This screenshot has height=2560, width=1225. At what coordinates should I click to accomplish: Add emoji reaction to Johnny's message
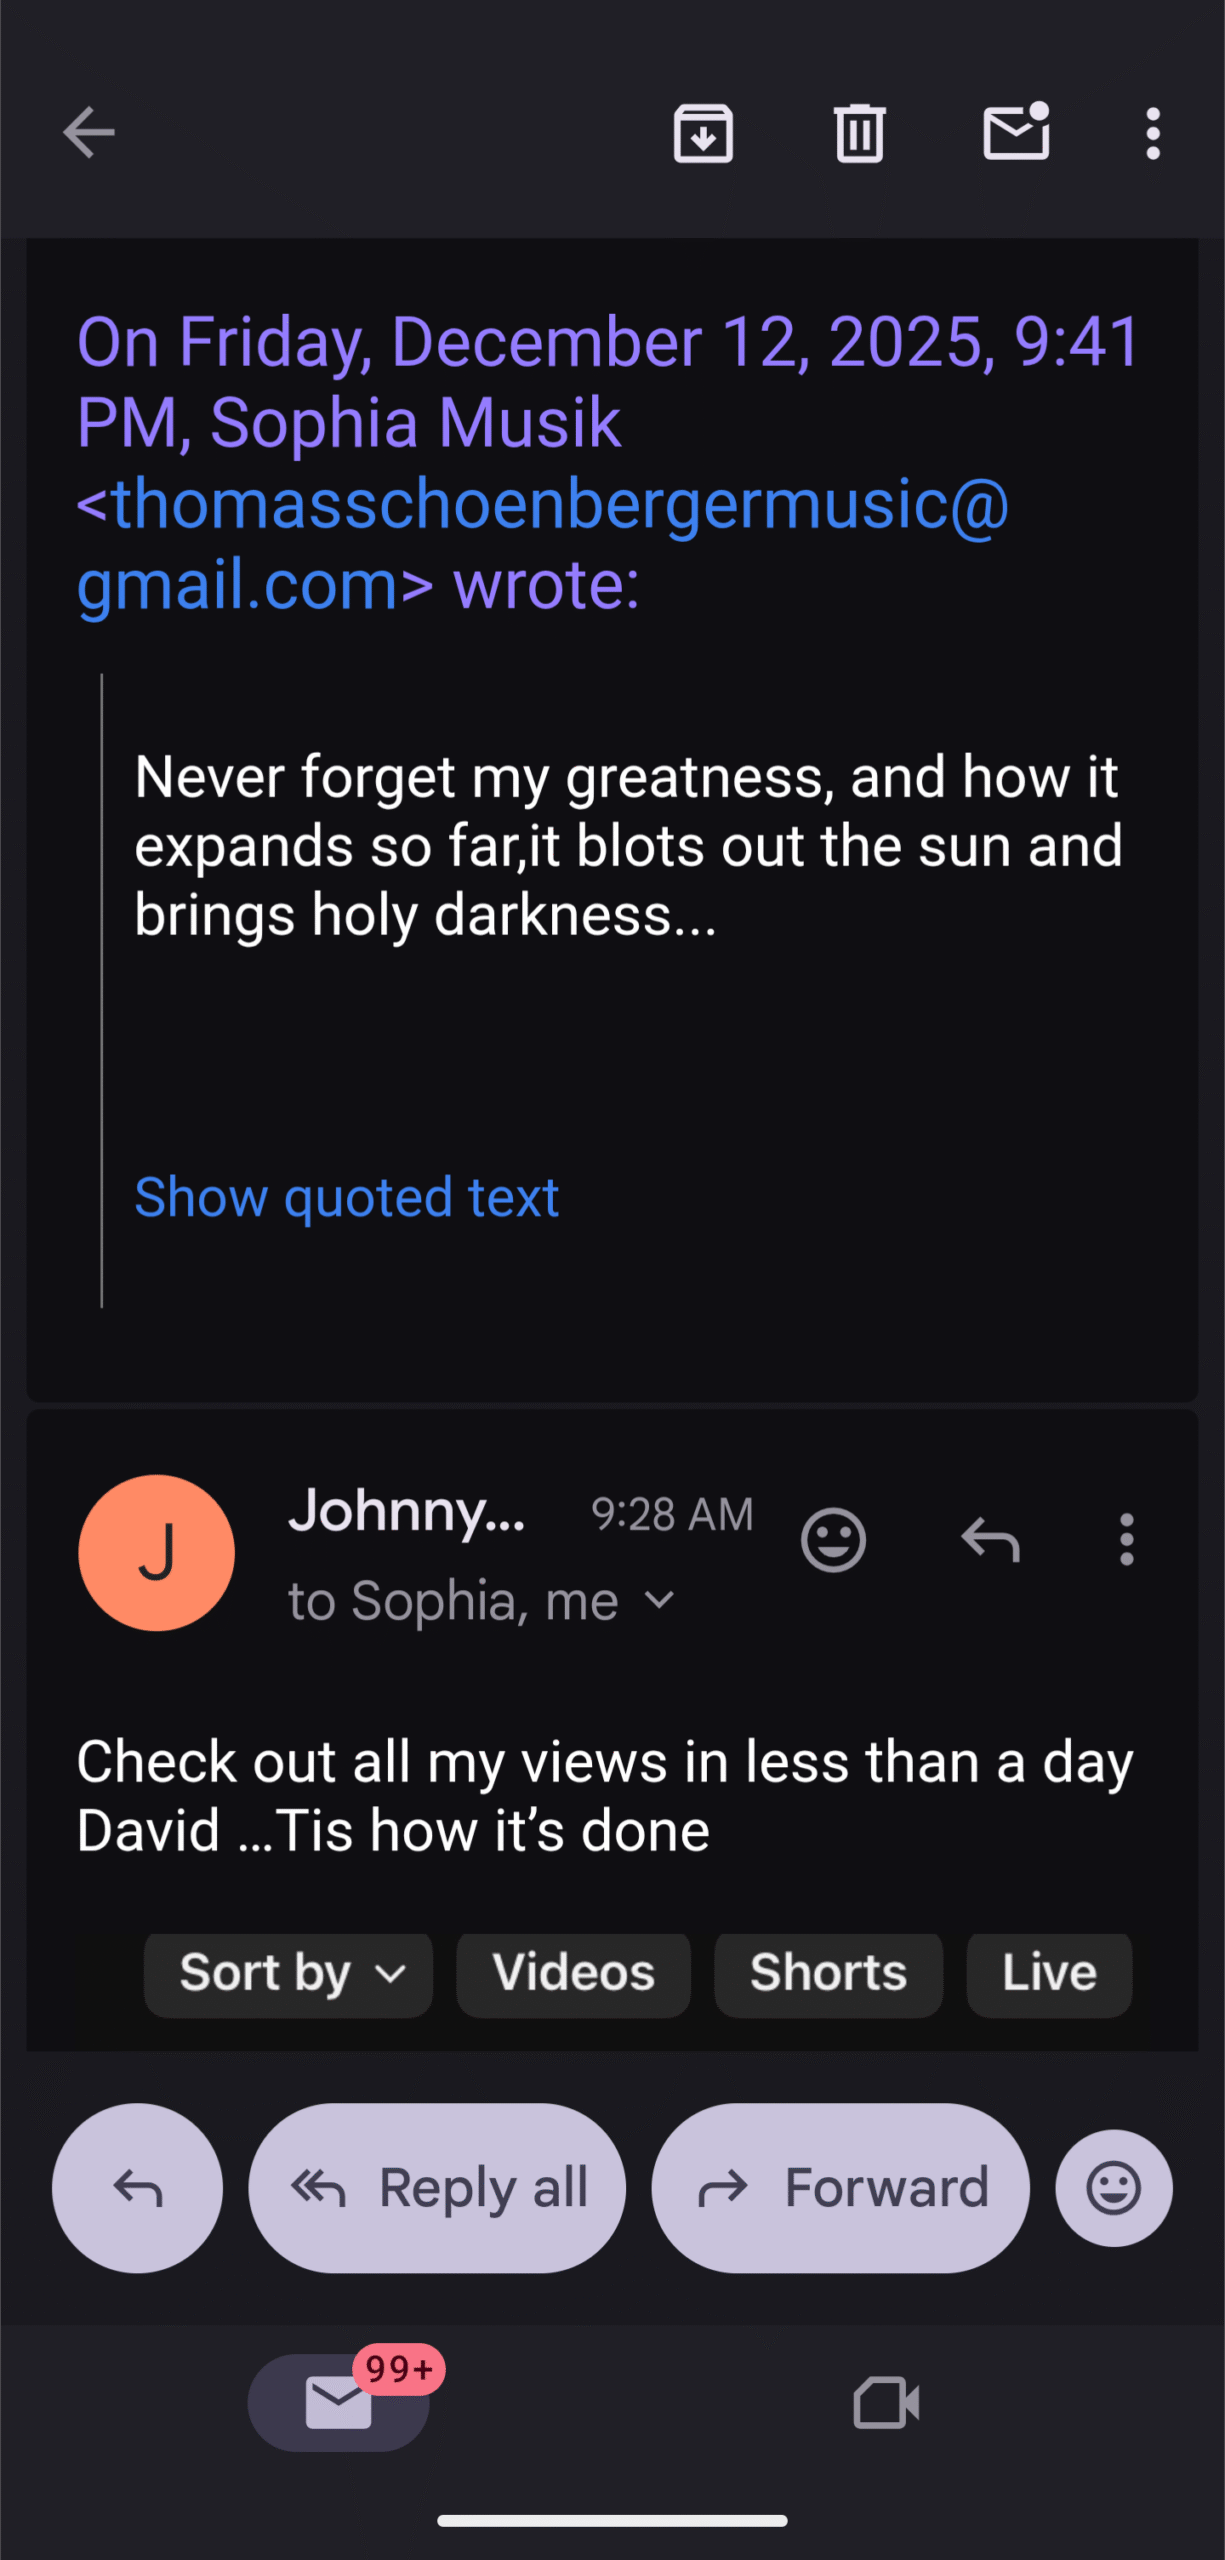click(x=833, y=1539)
